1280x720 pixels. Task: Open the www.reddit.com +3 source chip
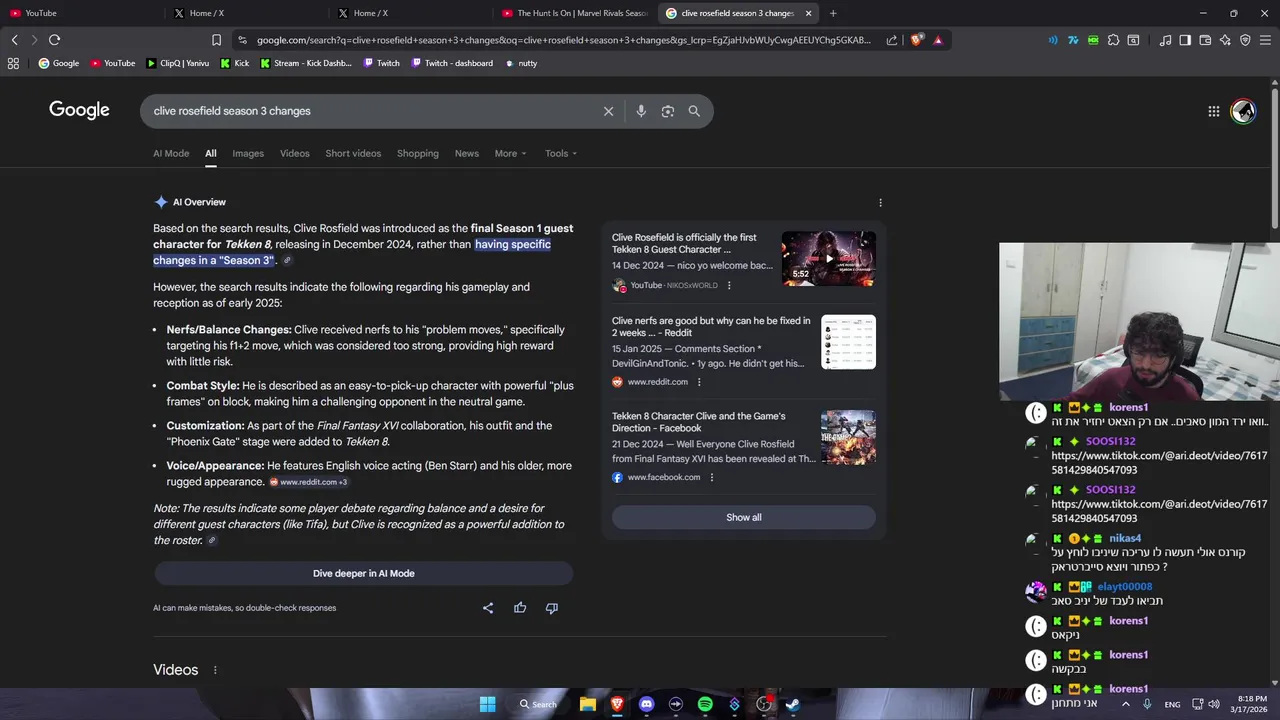click(308, 482)
